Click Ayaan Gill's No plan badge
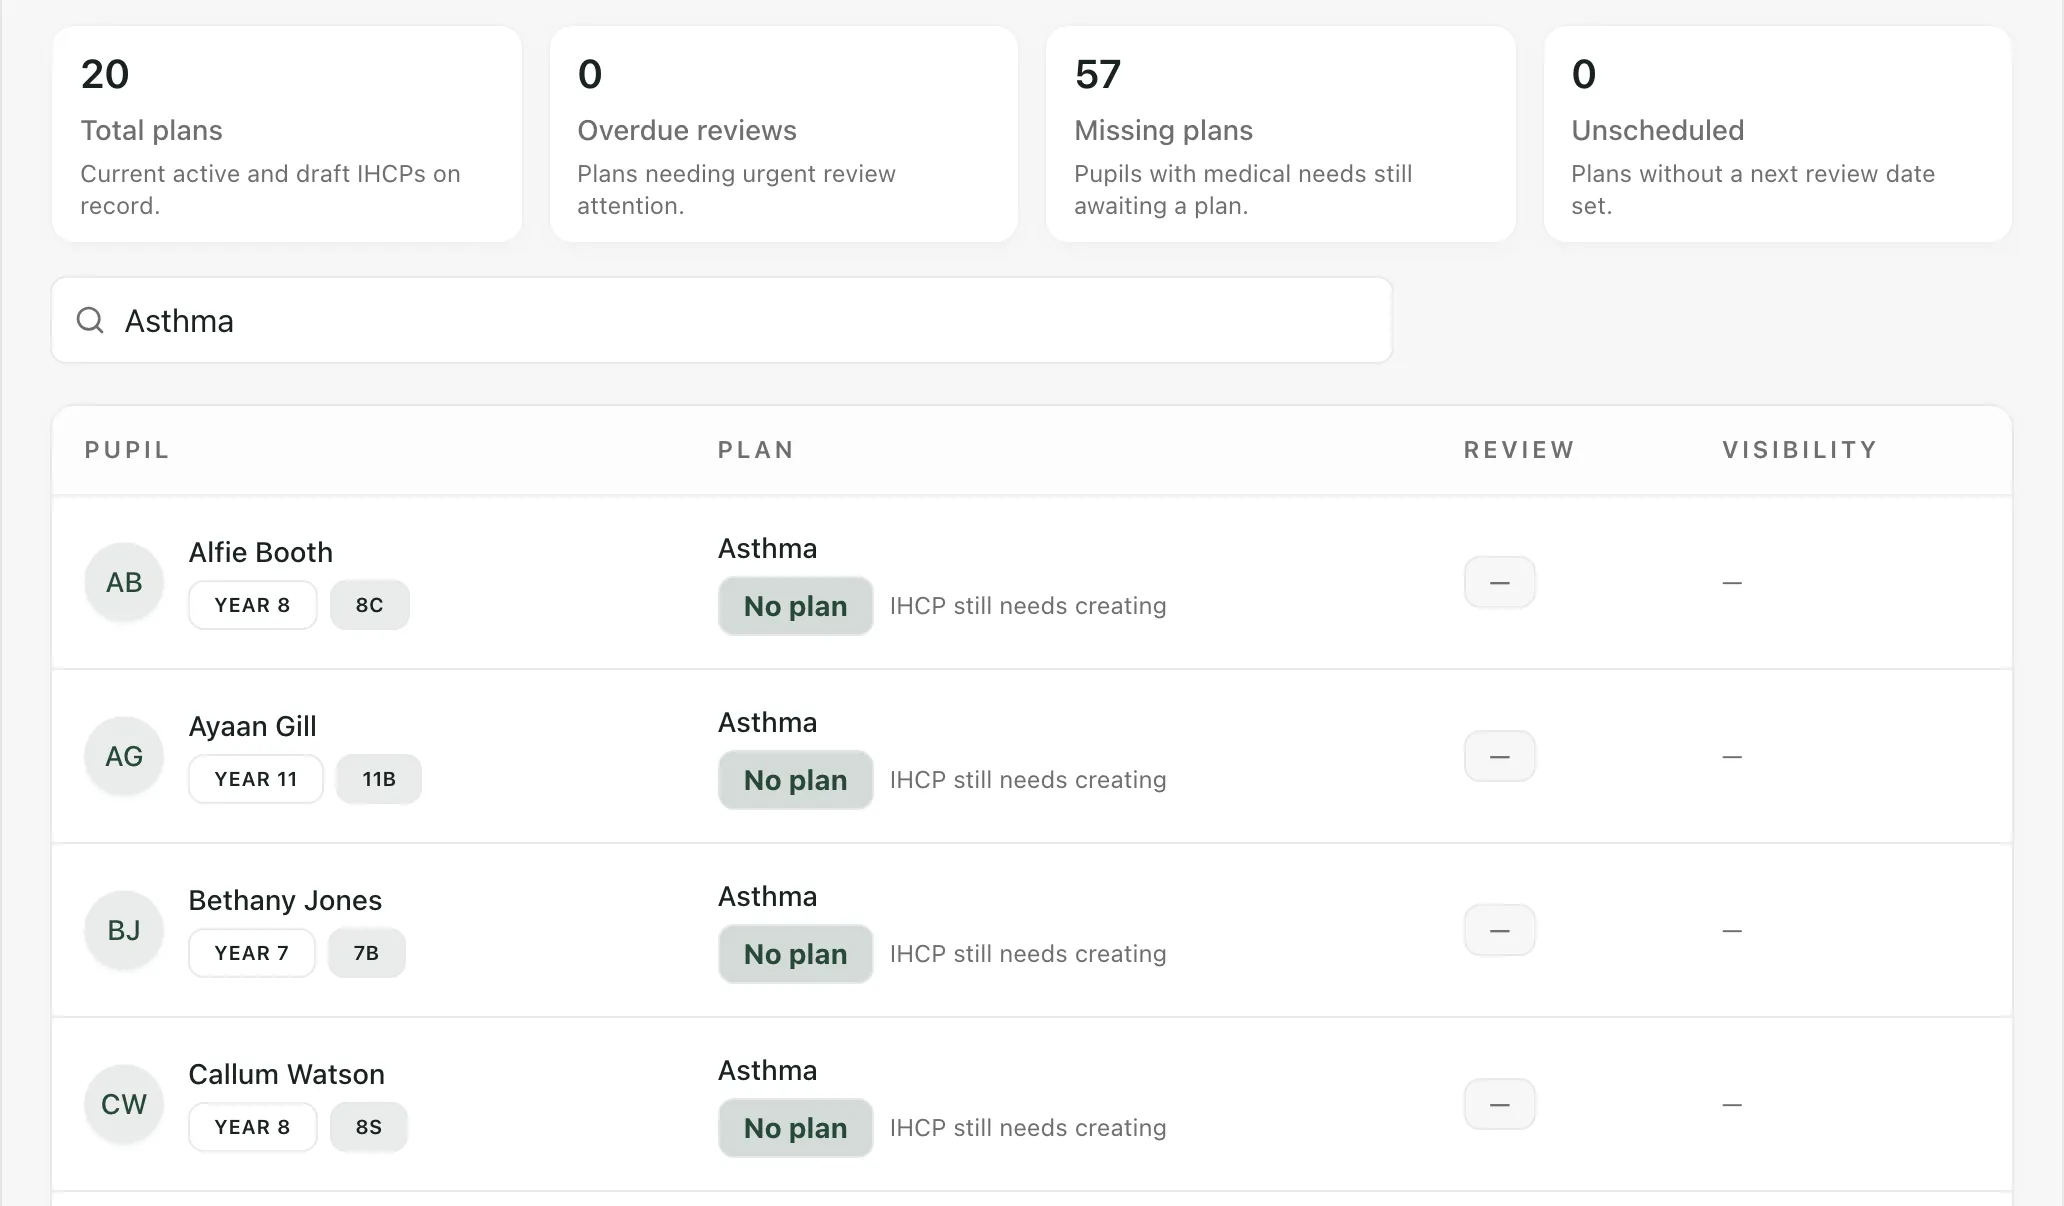This screenshot has width=2064, height=1206. pos(796,780)
